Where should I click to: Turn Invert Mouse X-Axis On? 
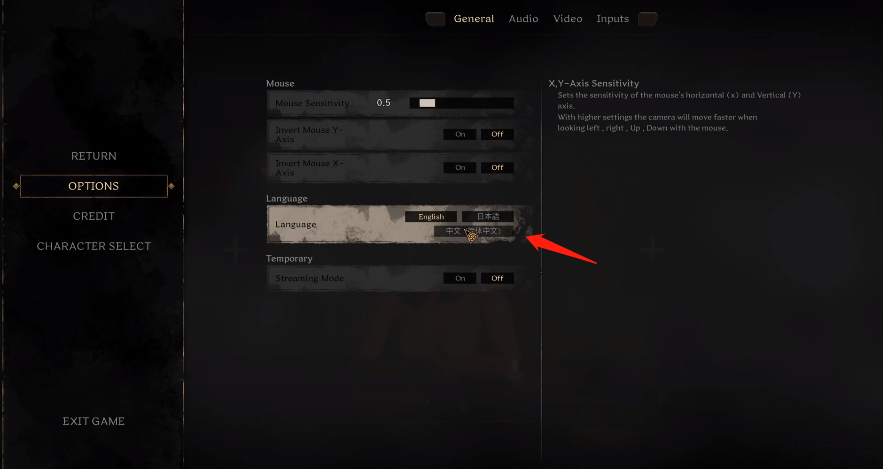click(460, 168)
